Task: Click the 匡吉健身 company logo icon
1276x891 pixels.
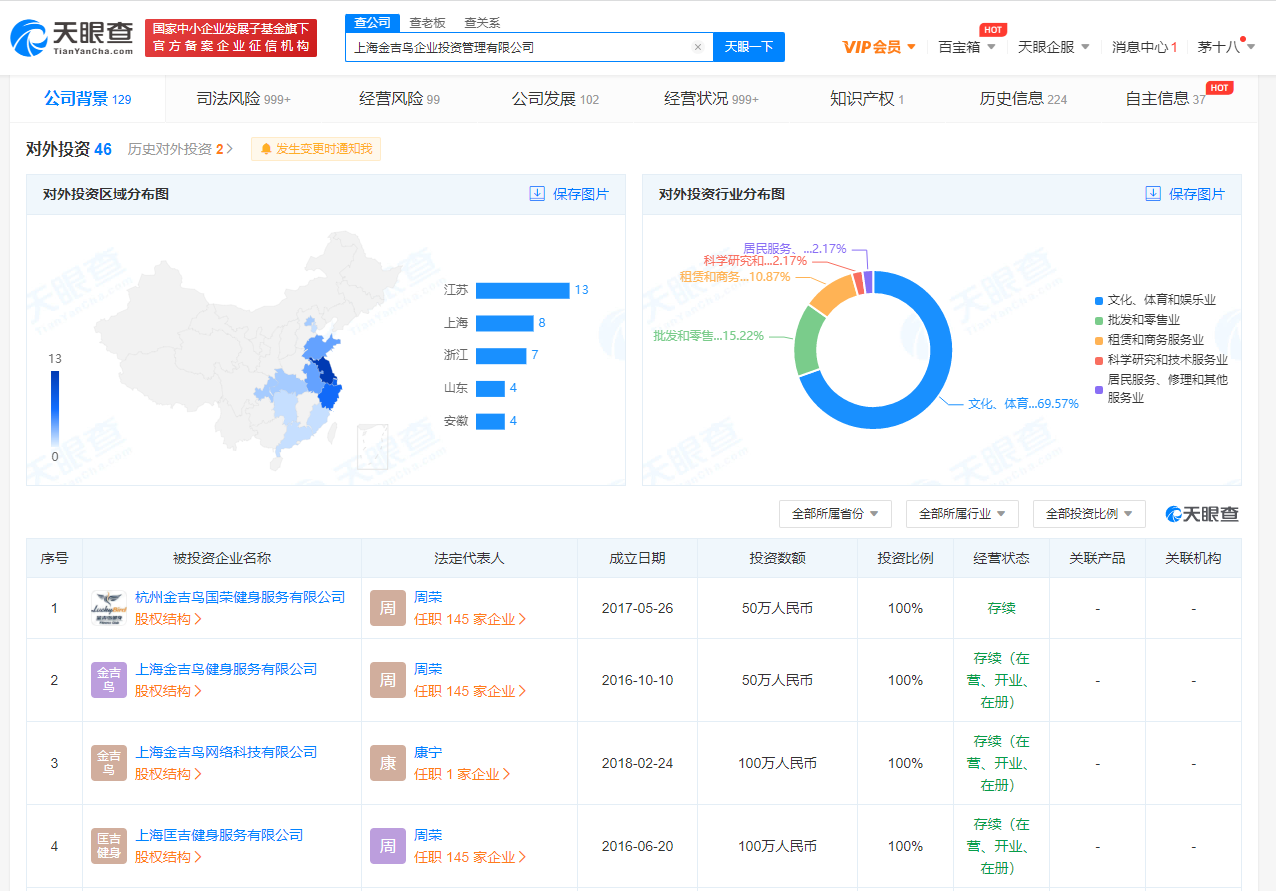Action: tap(108, 846)
